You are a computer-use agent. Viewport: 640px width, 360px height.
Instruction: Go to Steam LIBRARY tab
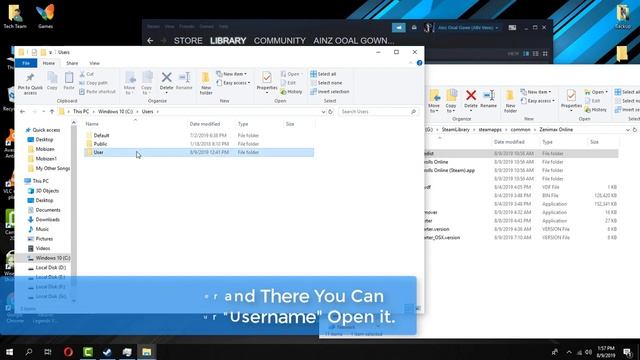coord(228,41)
